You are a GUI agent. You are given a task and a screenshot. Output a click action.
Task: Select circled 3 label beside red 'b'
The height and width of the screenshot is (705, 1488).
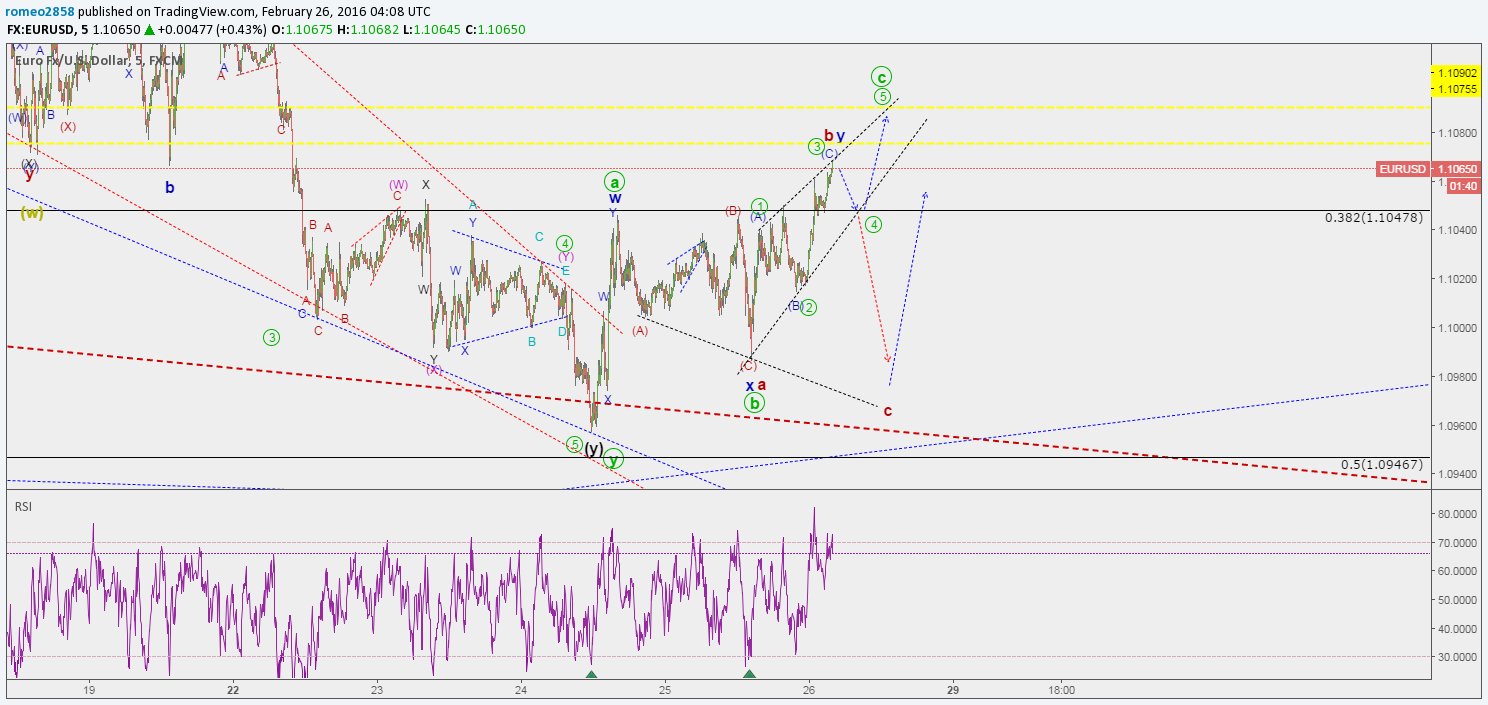[816, 147]
